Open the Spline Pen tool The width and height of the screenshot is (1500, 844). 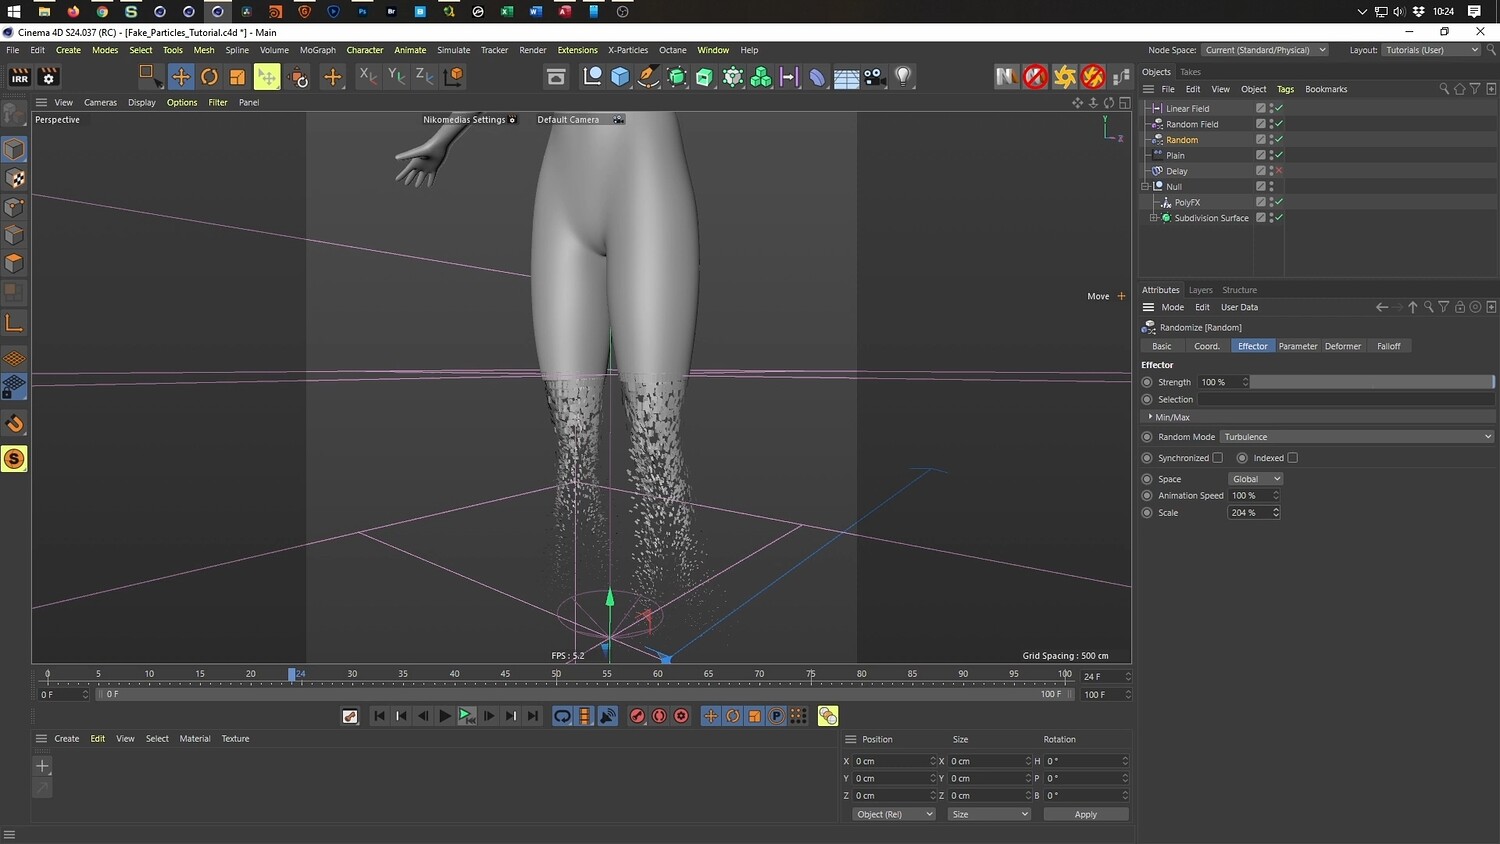point(648,77)
